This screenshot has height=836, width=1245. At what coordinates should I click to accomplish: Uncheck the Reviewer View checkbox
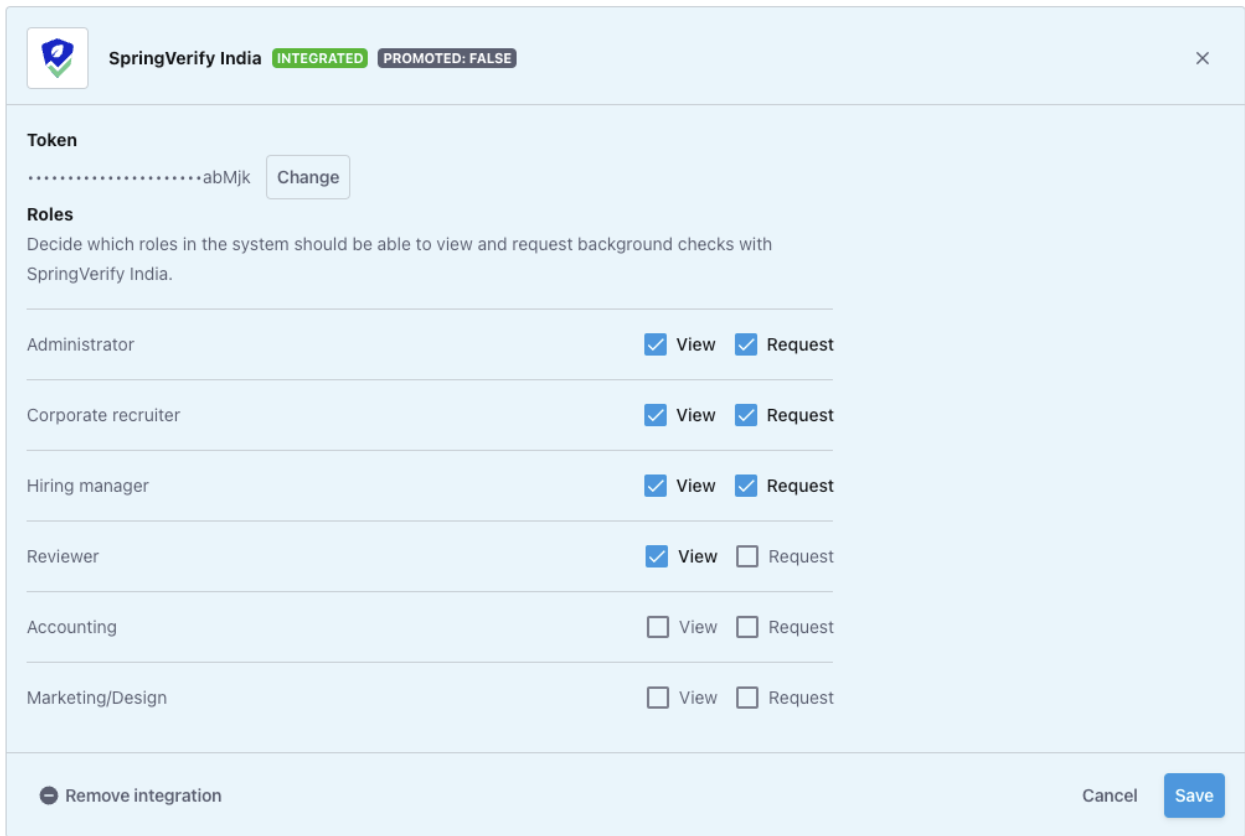[657, 557]
